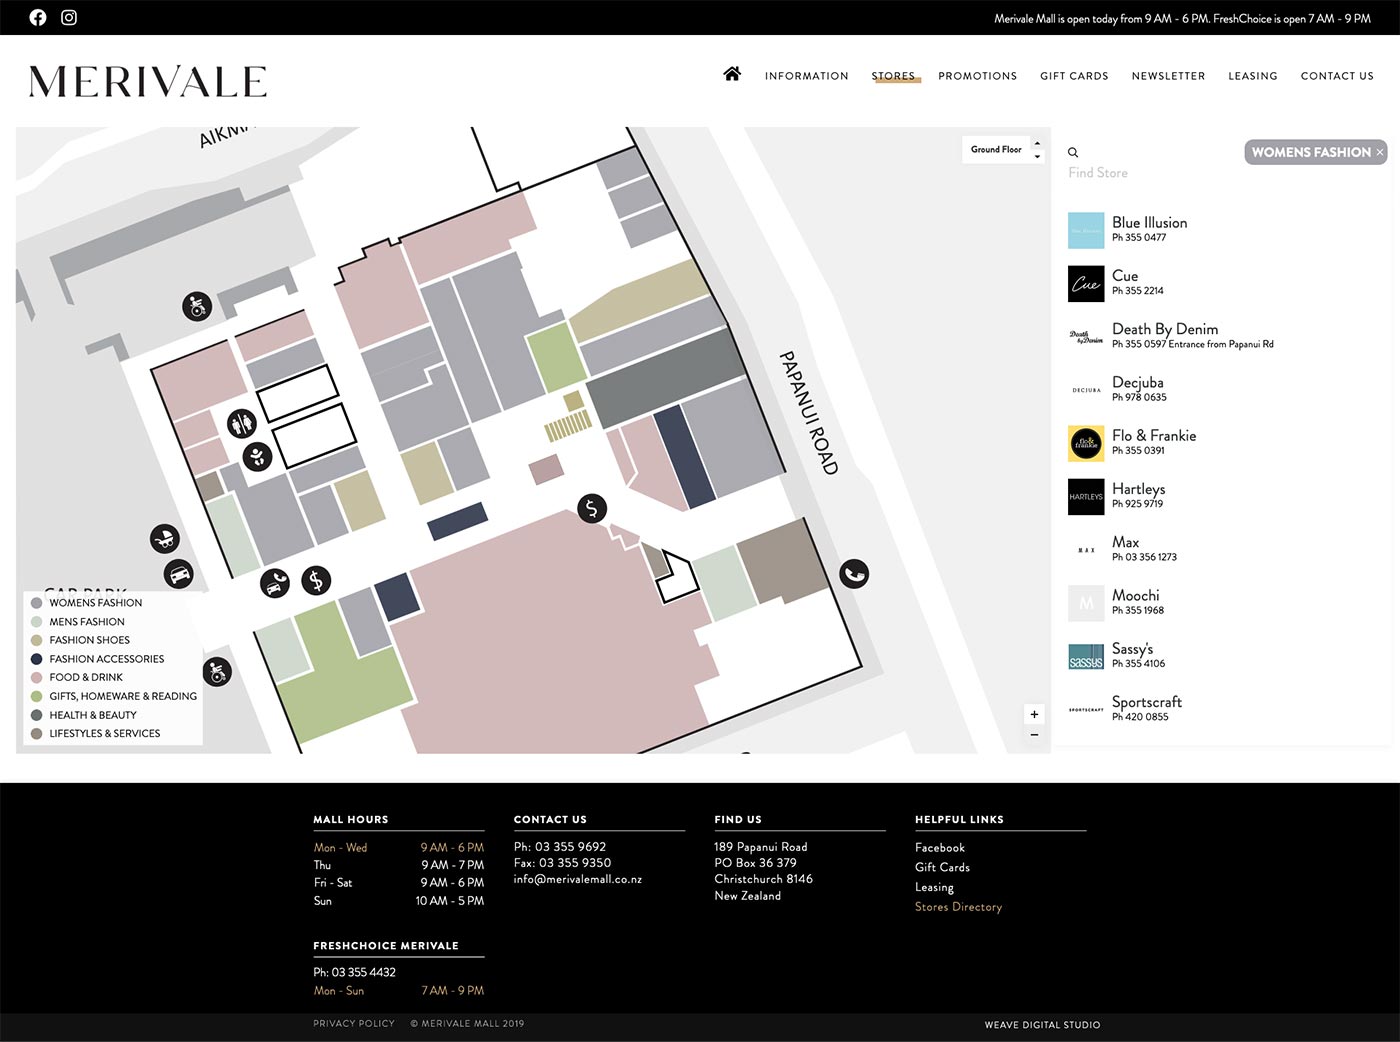The image size is (1400, 1042).
Task: Click the toilets icon on the map
Action: pos(241,424)
